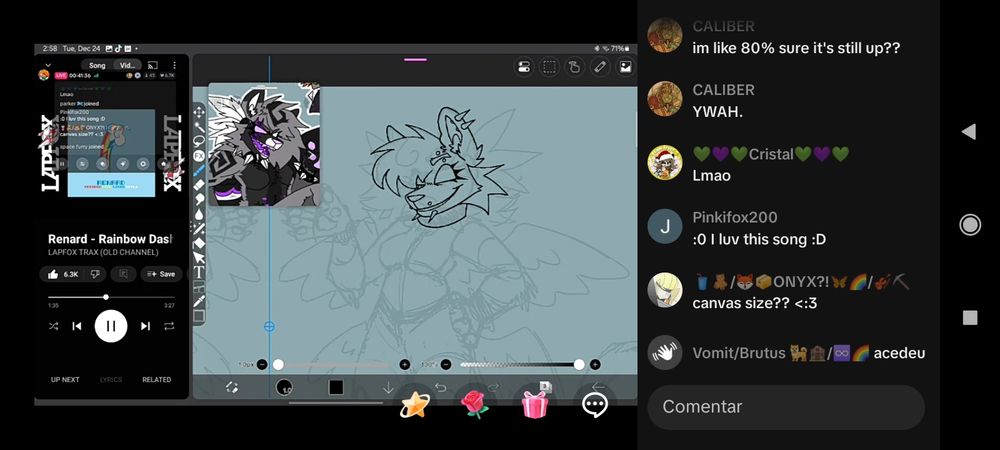Decrease brush opacity with minus button
The image size is (1000, 450).
click(446, 365)
